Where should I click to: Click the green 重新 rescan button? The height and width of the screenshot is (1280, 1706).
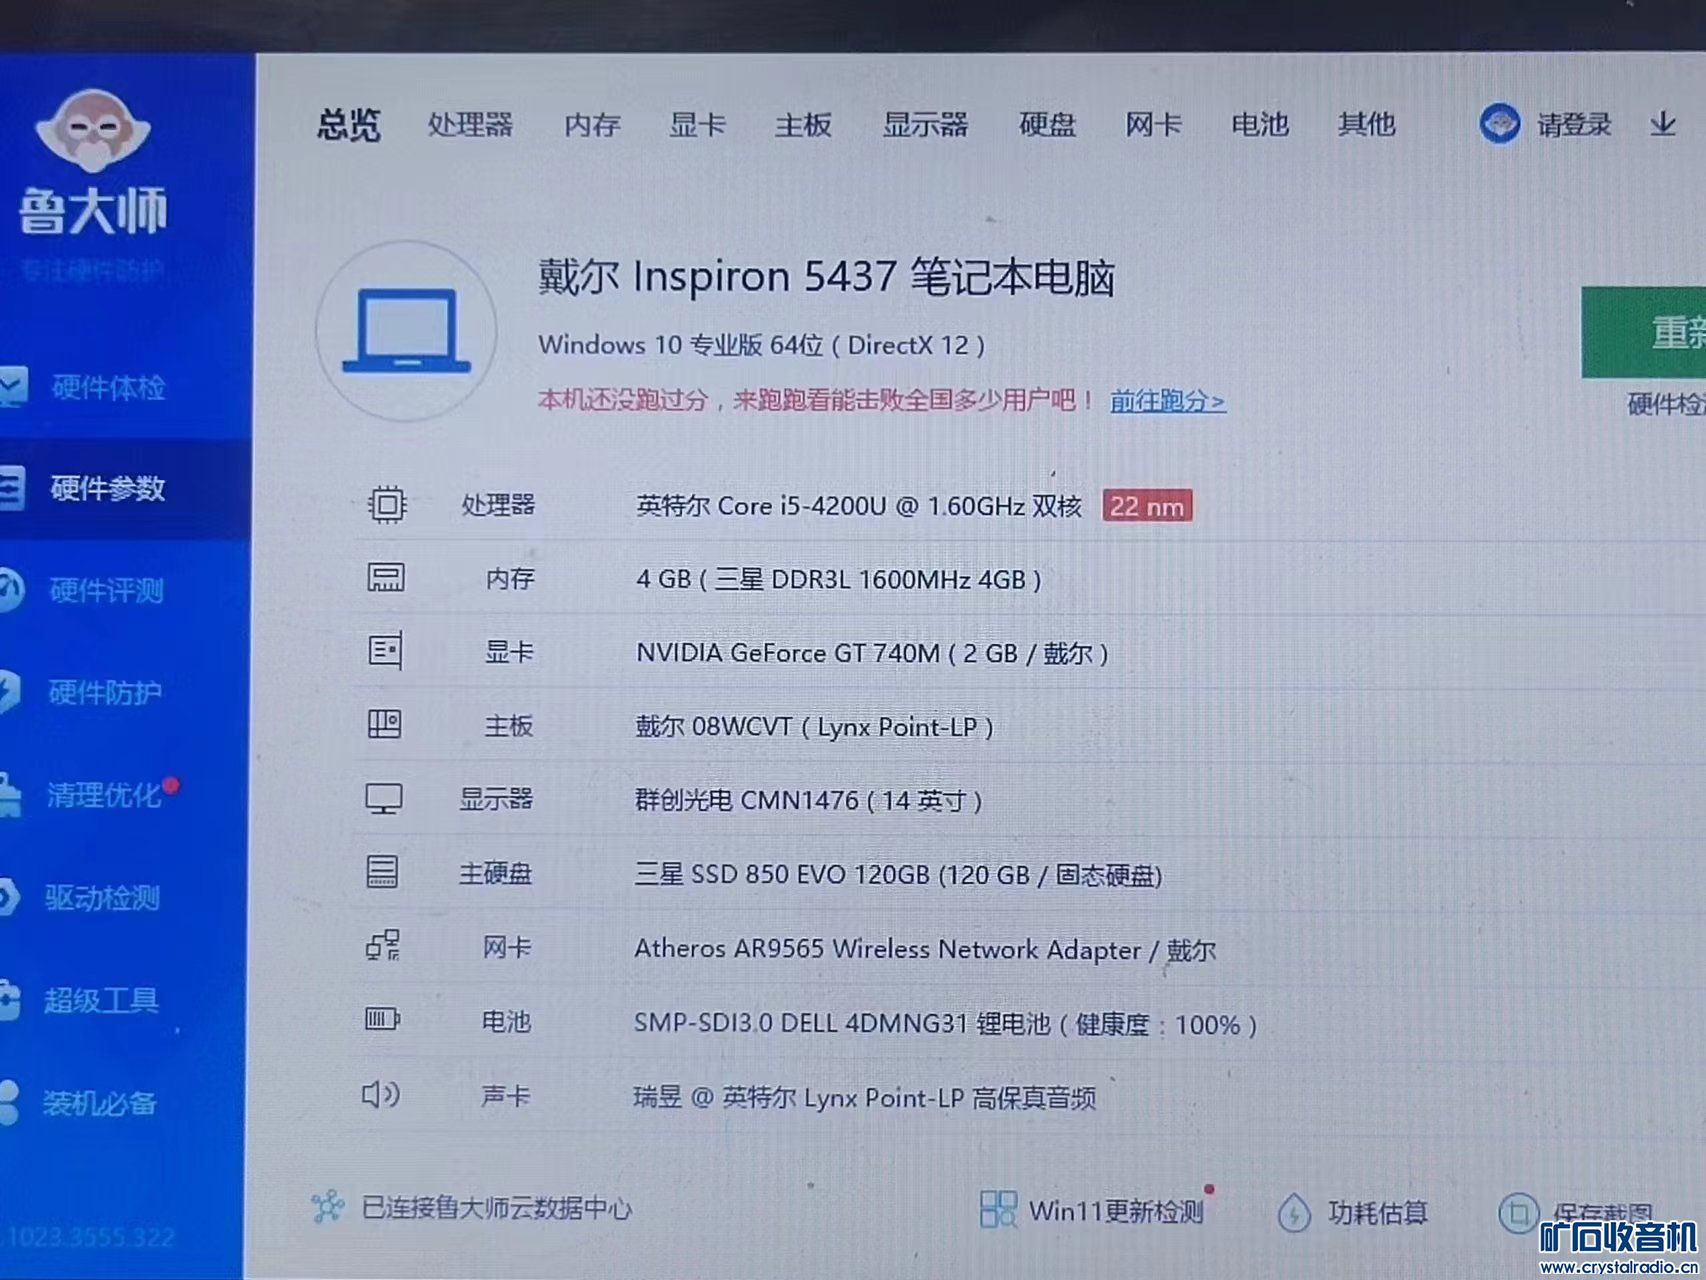click(x=1644, y=332)
